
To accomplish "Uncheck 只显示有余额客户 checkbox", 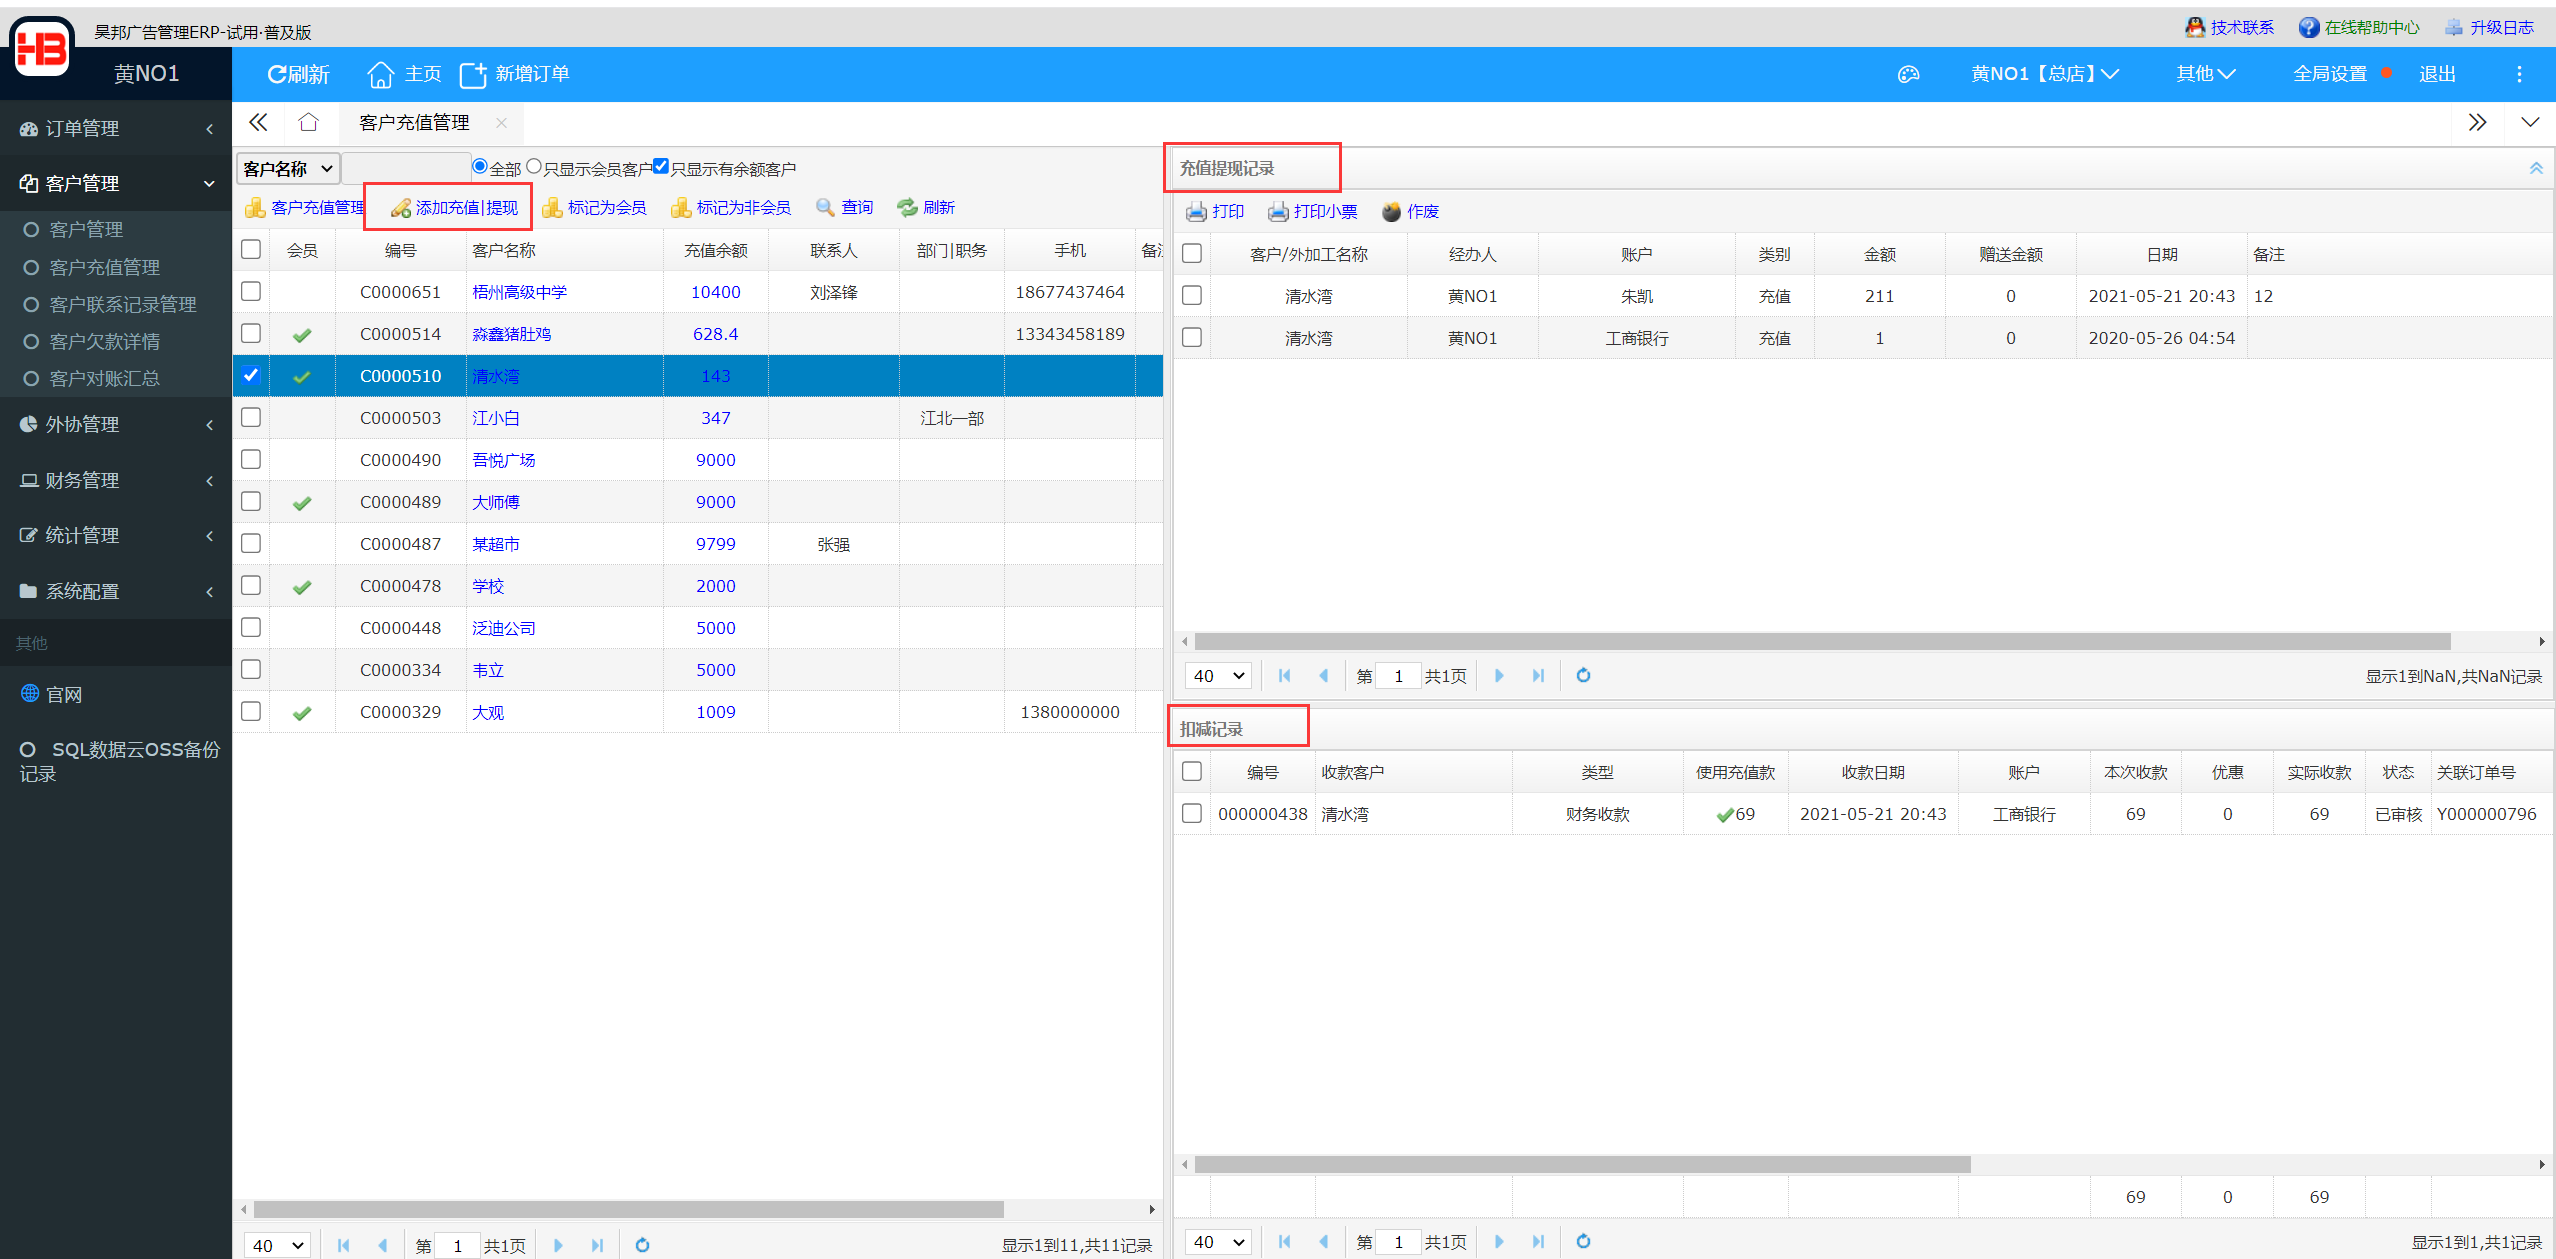I will (x=661, y=166).
